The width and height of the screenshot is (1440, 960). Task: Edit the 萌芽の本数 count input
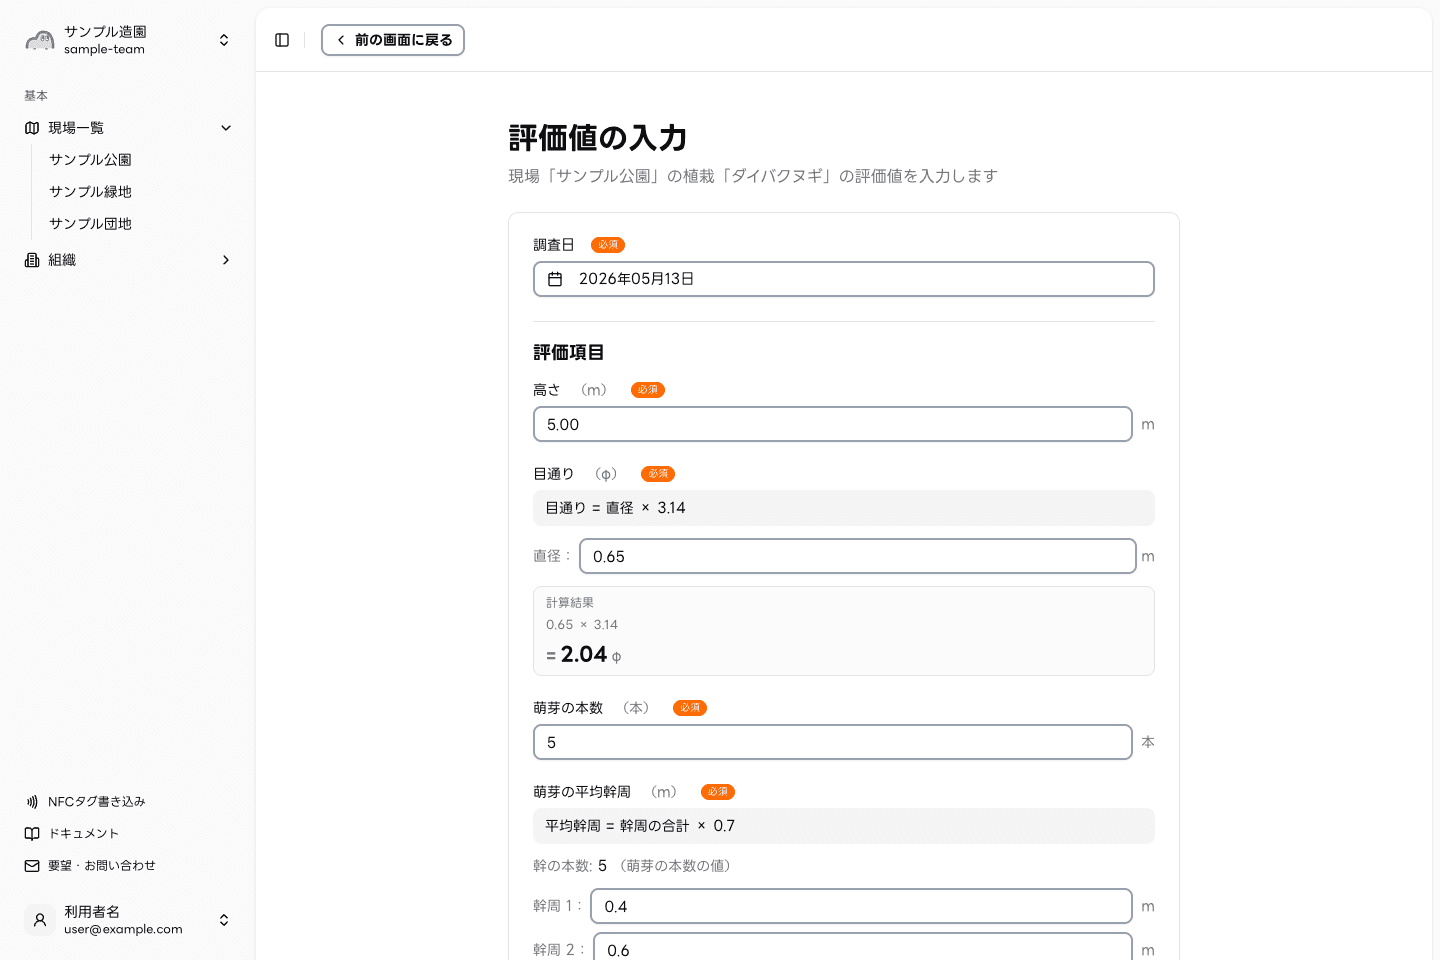pos(833,742)
